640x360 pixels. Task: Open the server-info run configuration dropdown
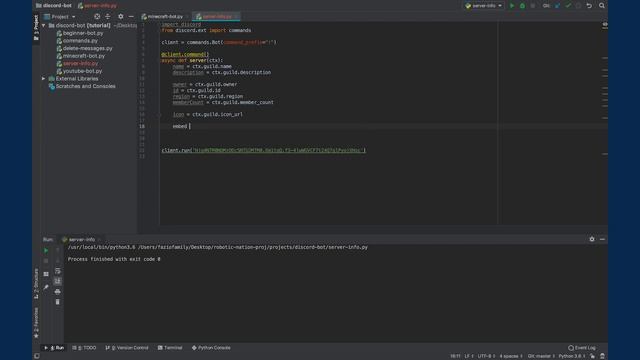click(x=484, y=6)
